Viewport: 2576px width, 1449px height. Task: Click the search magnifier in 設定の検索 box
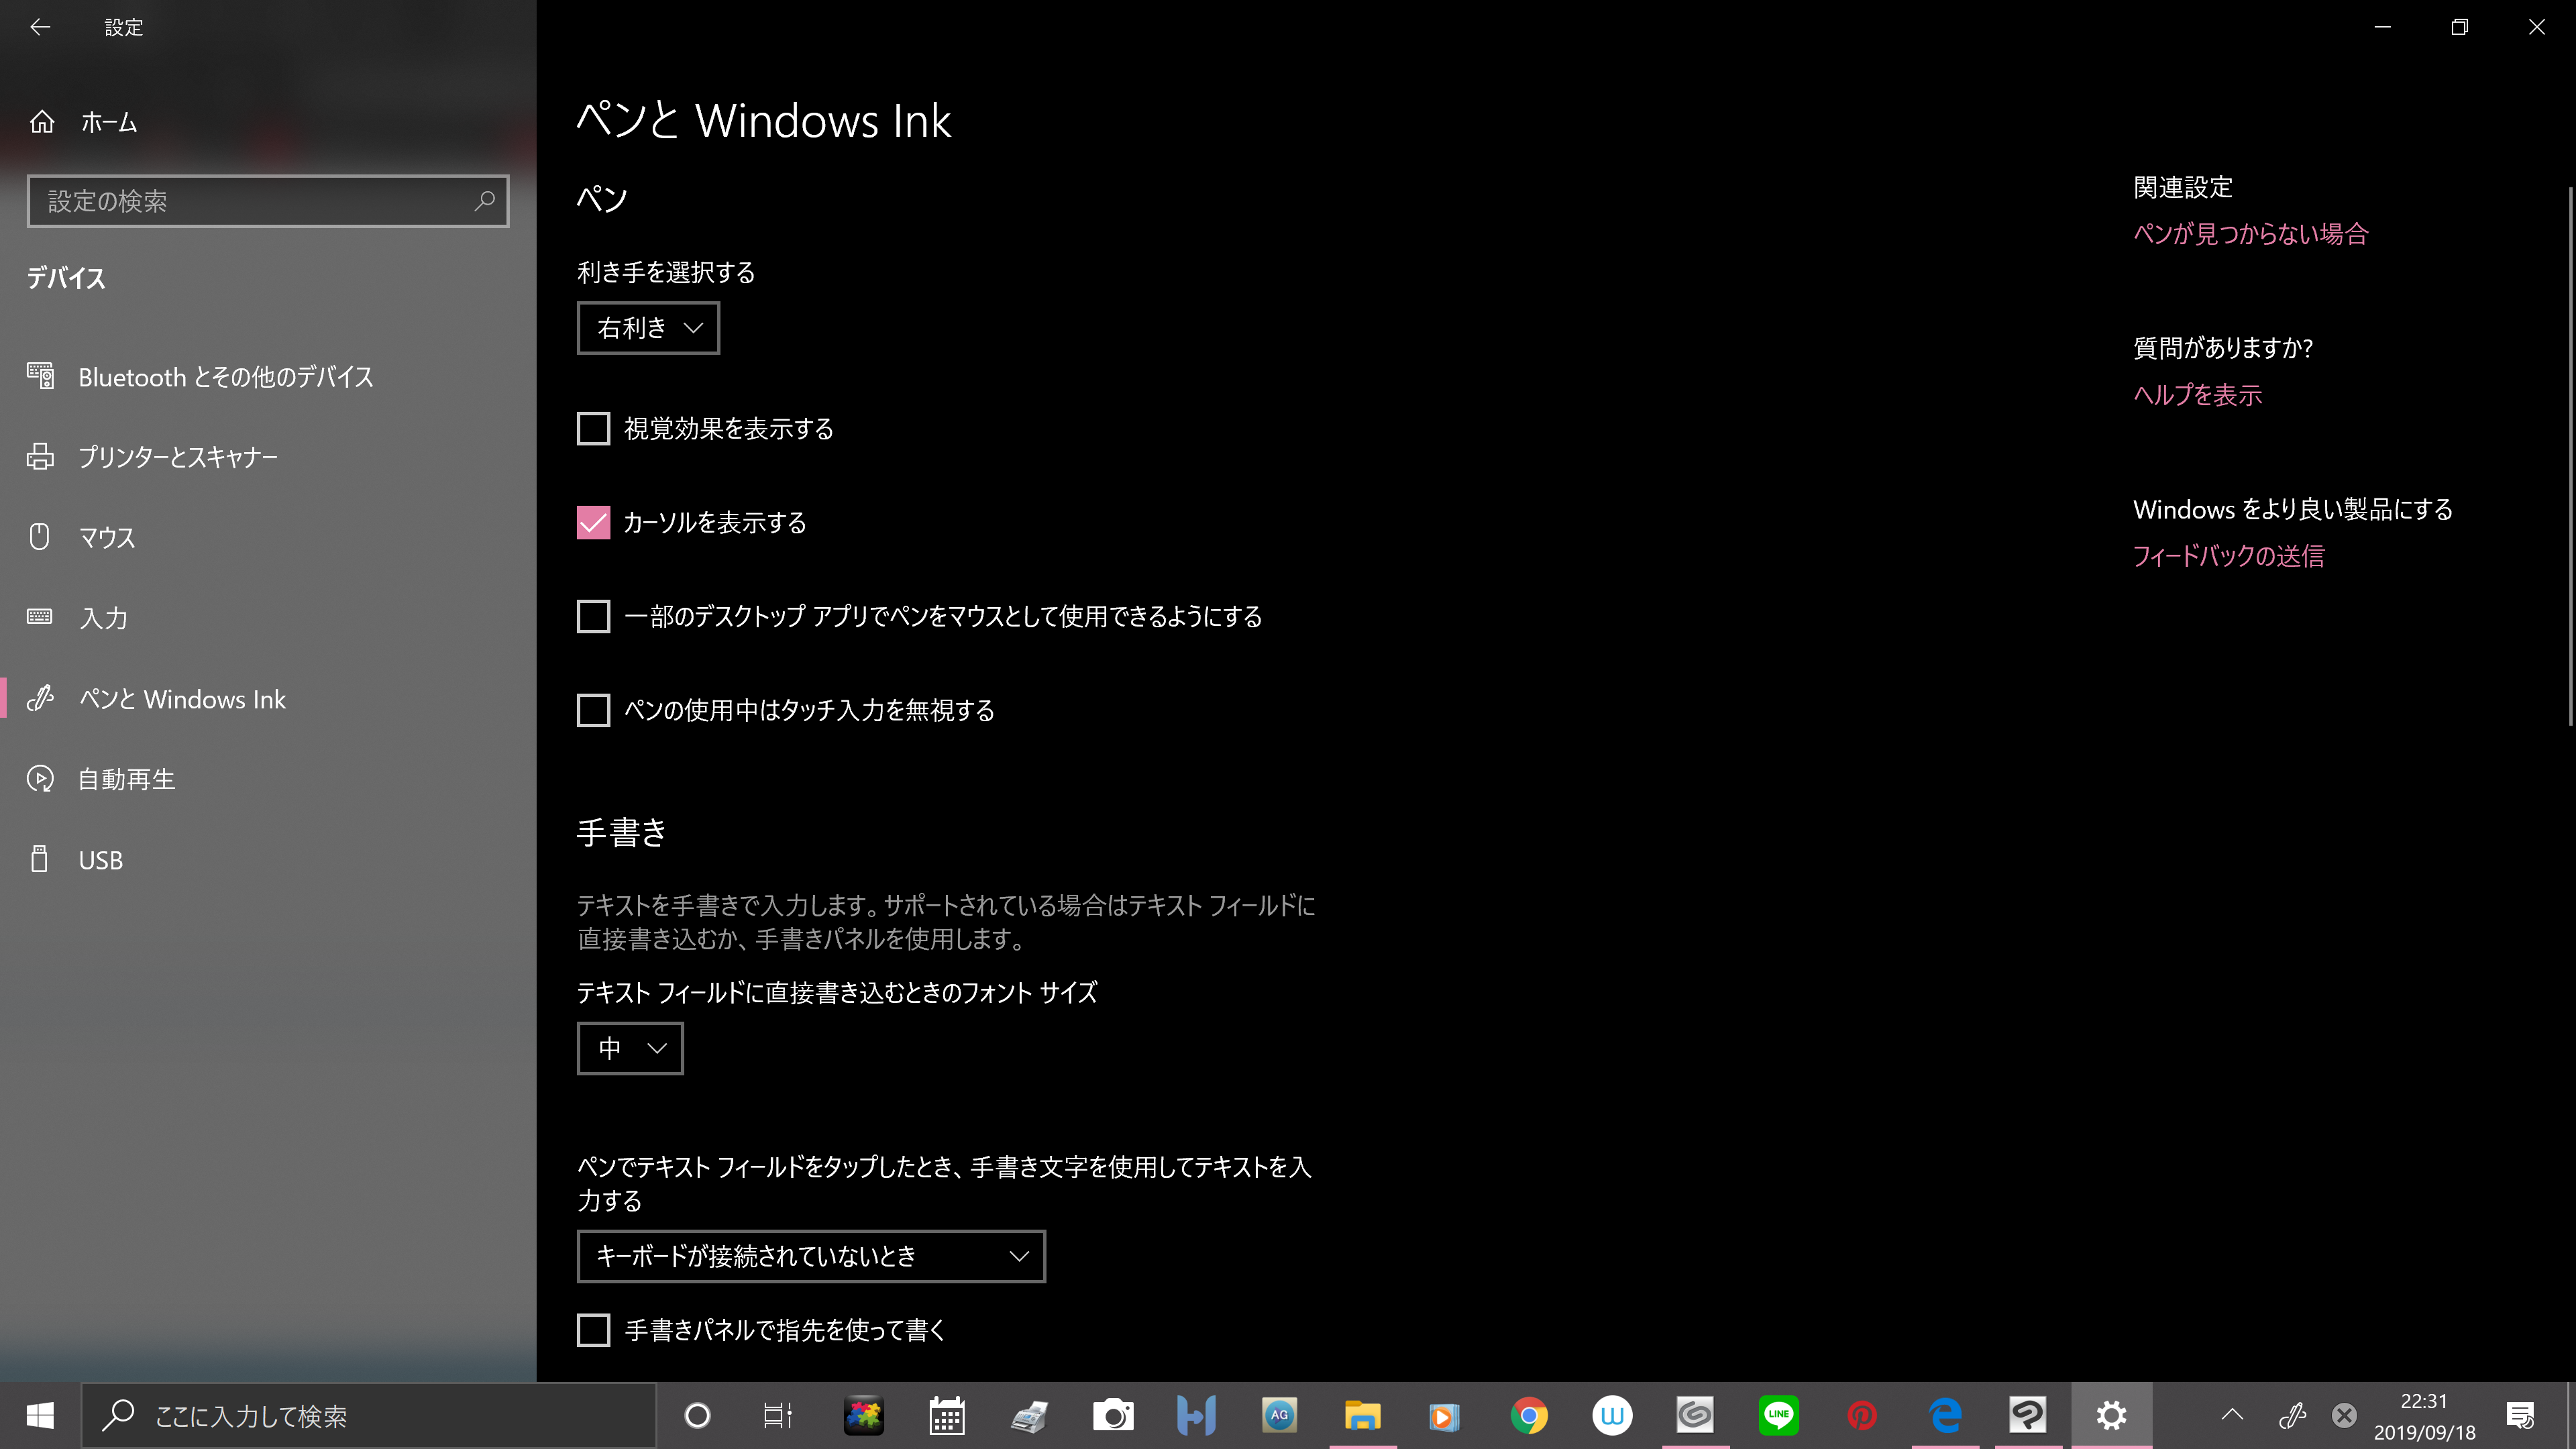tap(485, 201)
